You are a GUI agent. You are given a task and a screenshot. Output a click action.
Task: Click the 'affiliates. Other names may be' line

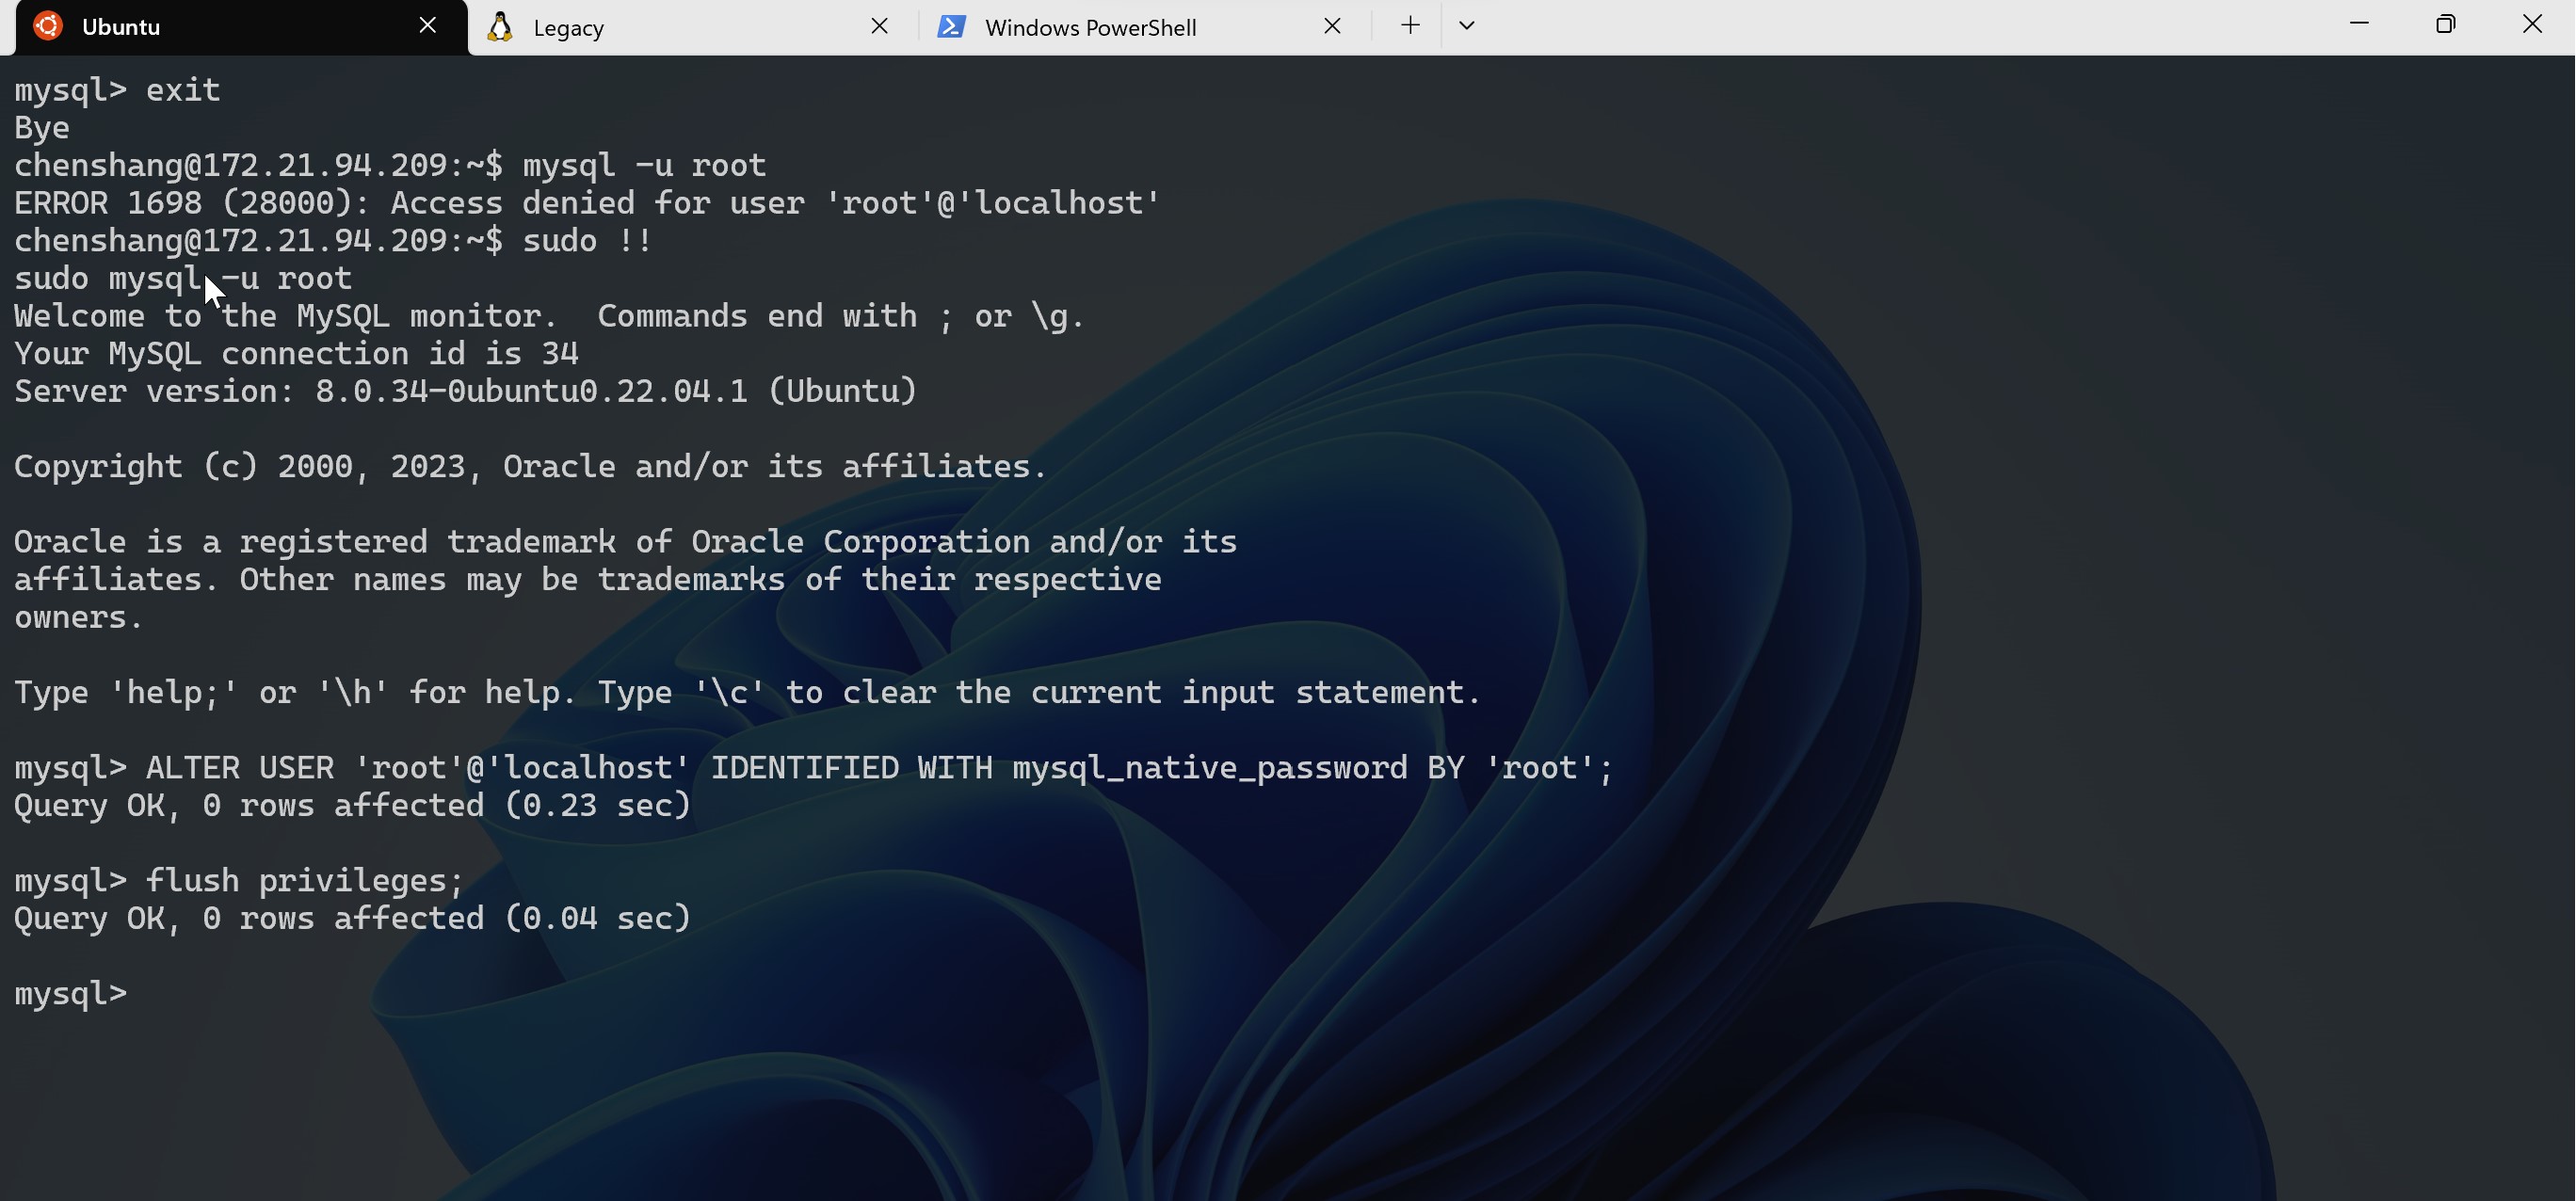587,580
